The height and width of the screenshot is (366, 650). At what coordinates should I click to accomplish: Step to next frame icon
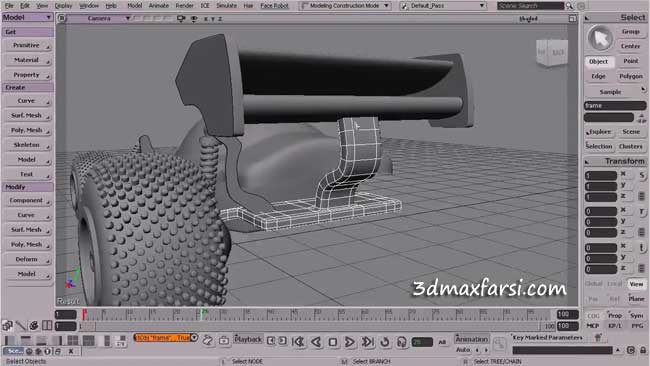(282, 341)
